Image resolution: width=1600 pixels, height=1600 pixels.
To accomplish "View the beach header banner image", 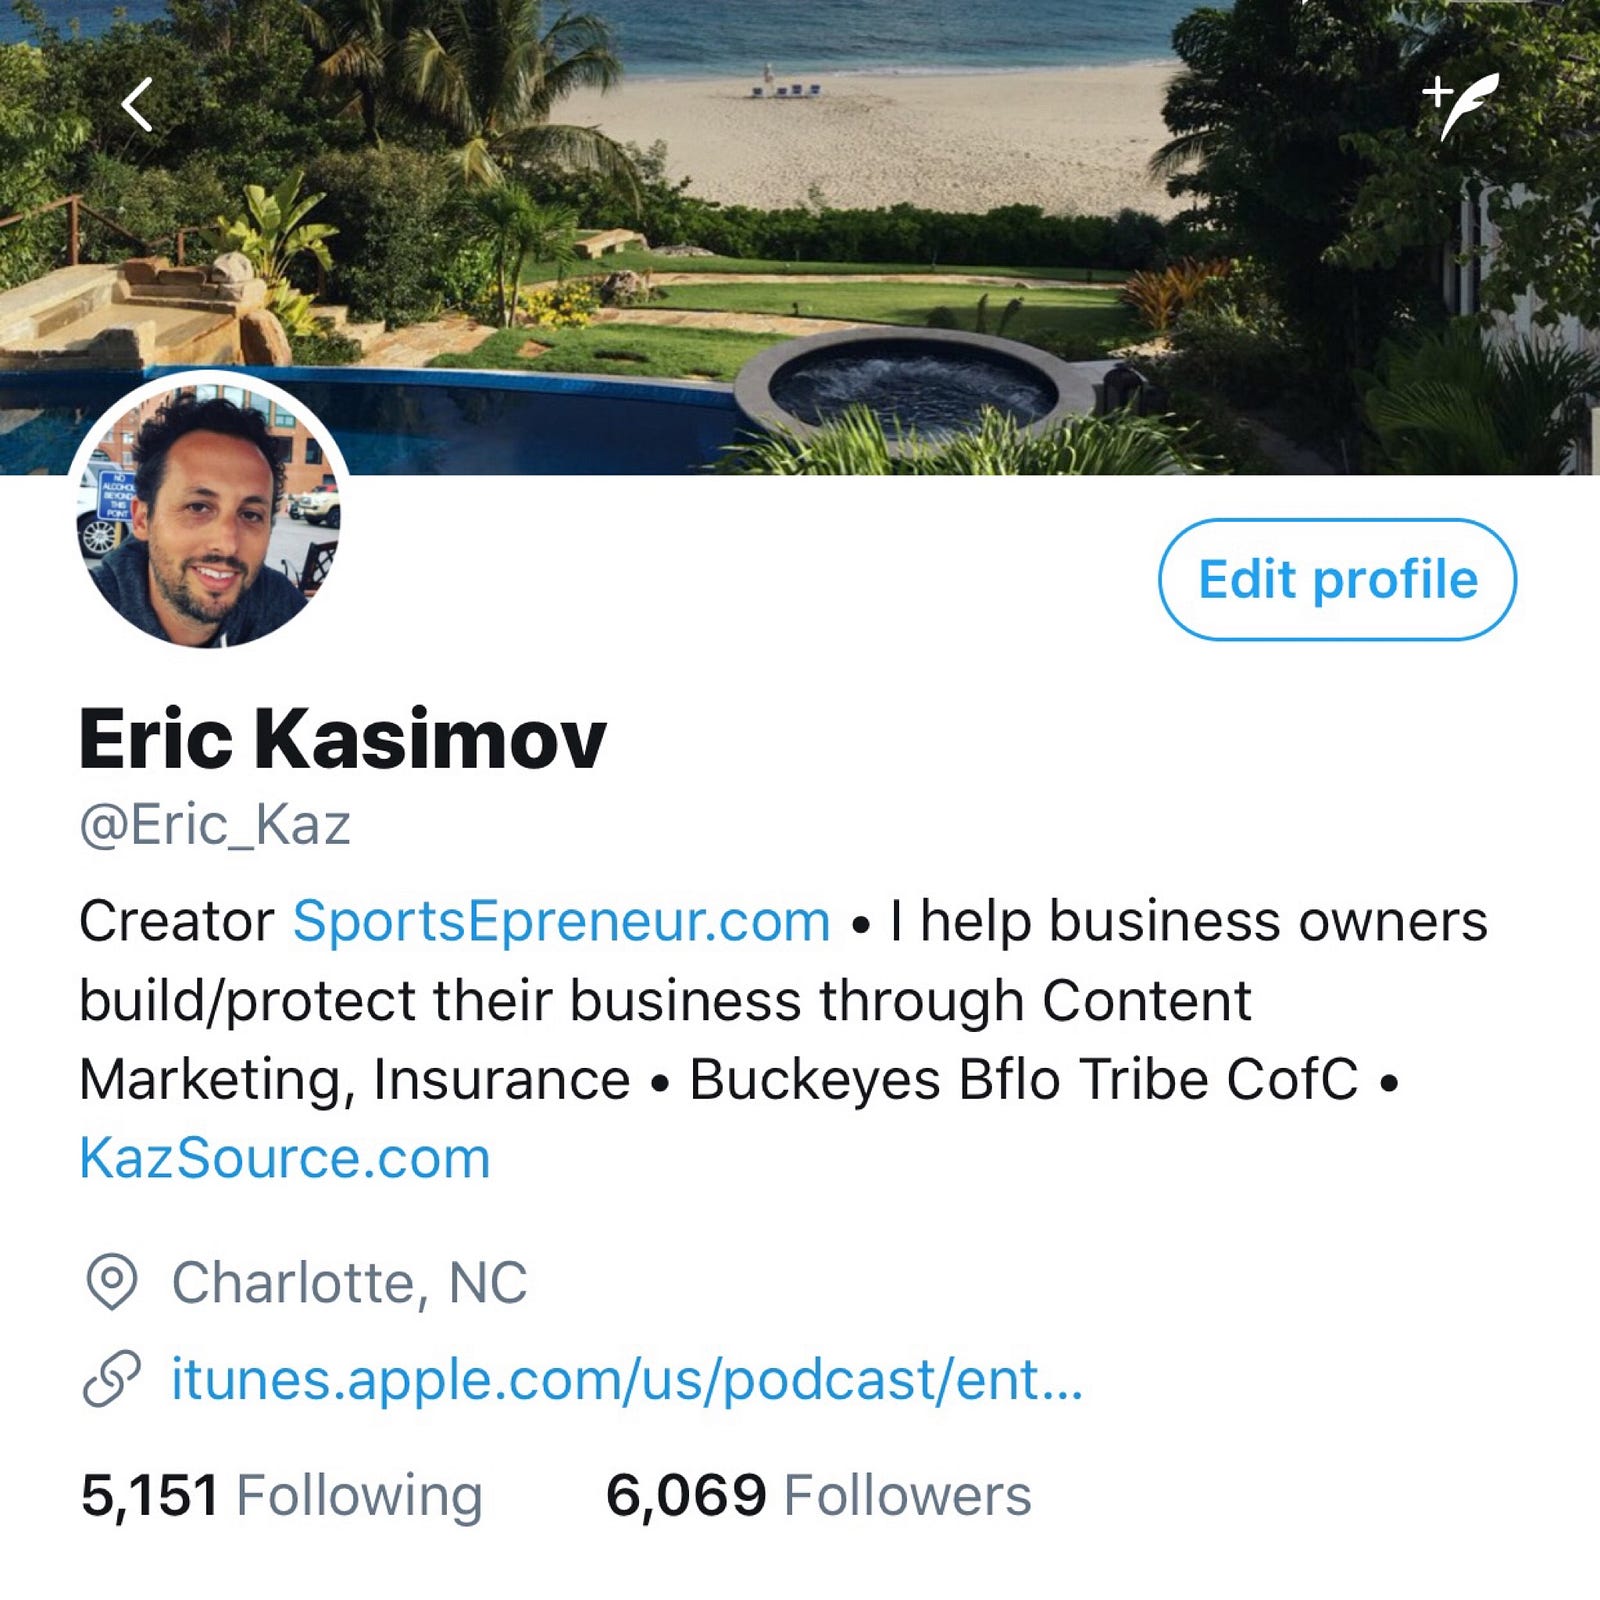I will pyautogui.click(x=800, y=237).
